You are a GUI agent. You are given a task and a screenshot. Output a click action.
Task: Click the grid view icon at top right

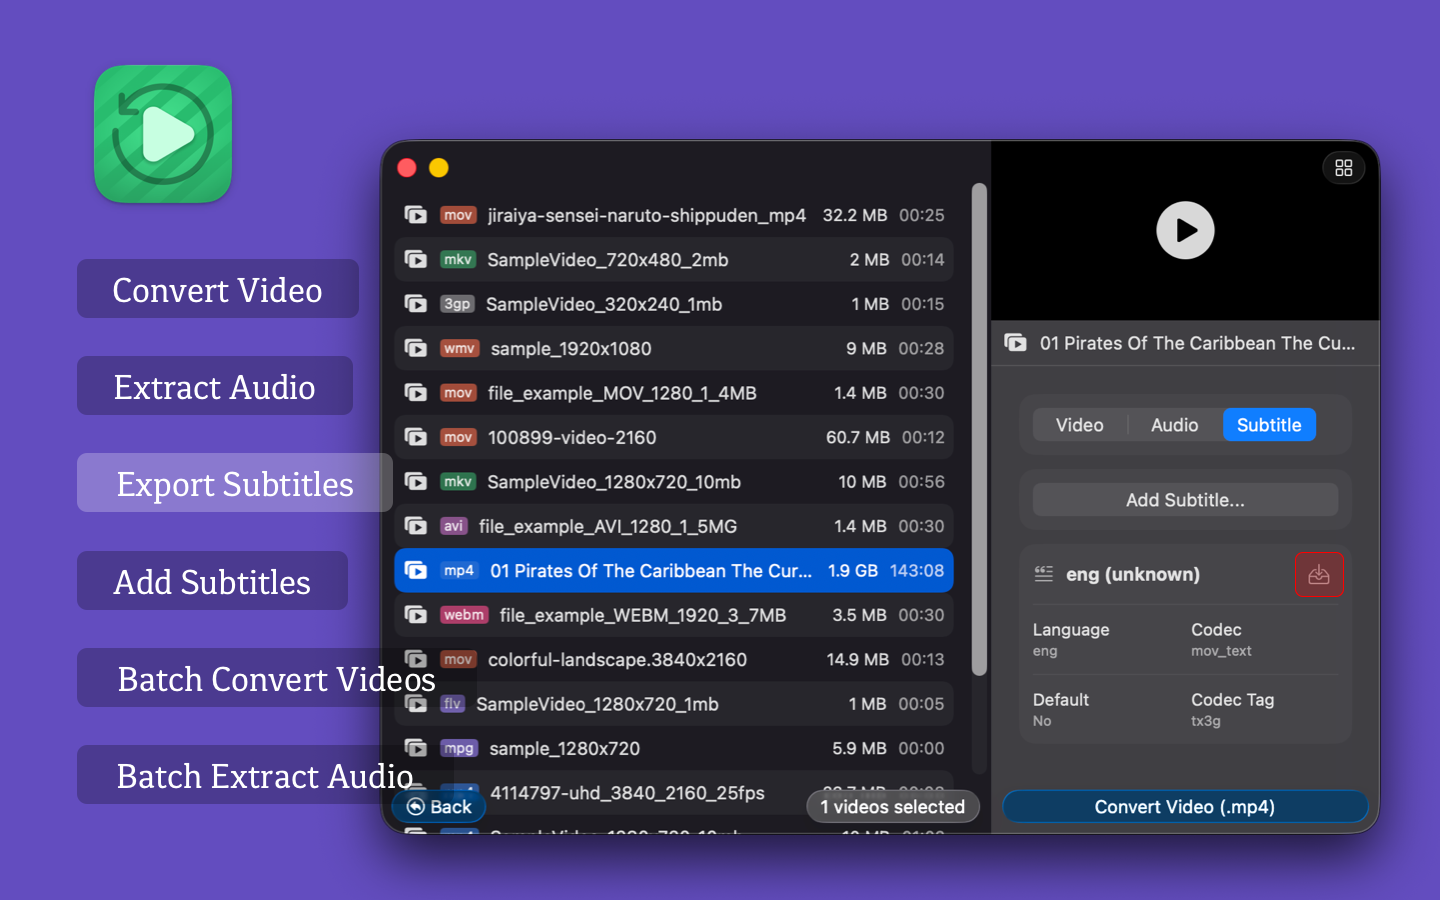point(1343,168)
